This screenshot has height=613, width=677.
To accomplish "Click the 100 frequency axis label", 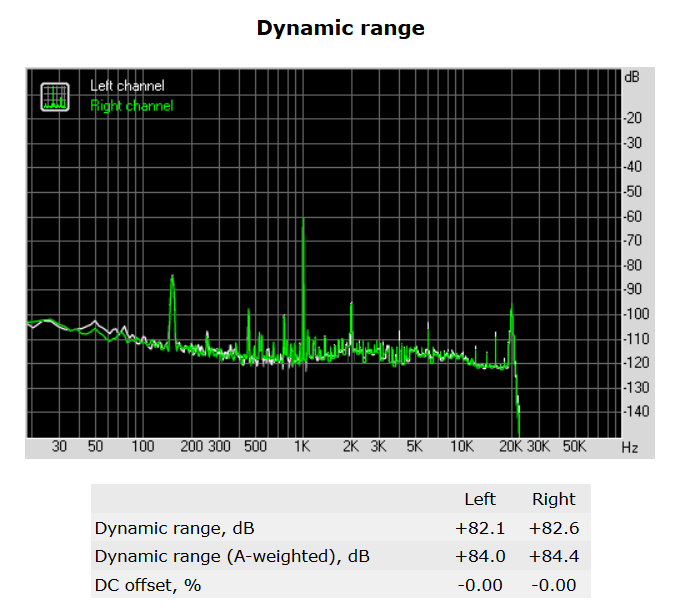I will coord(142,446).
